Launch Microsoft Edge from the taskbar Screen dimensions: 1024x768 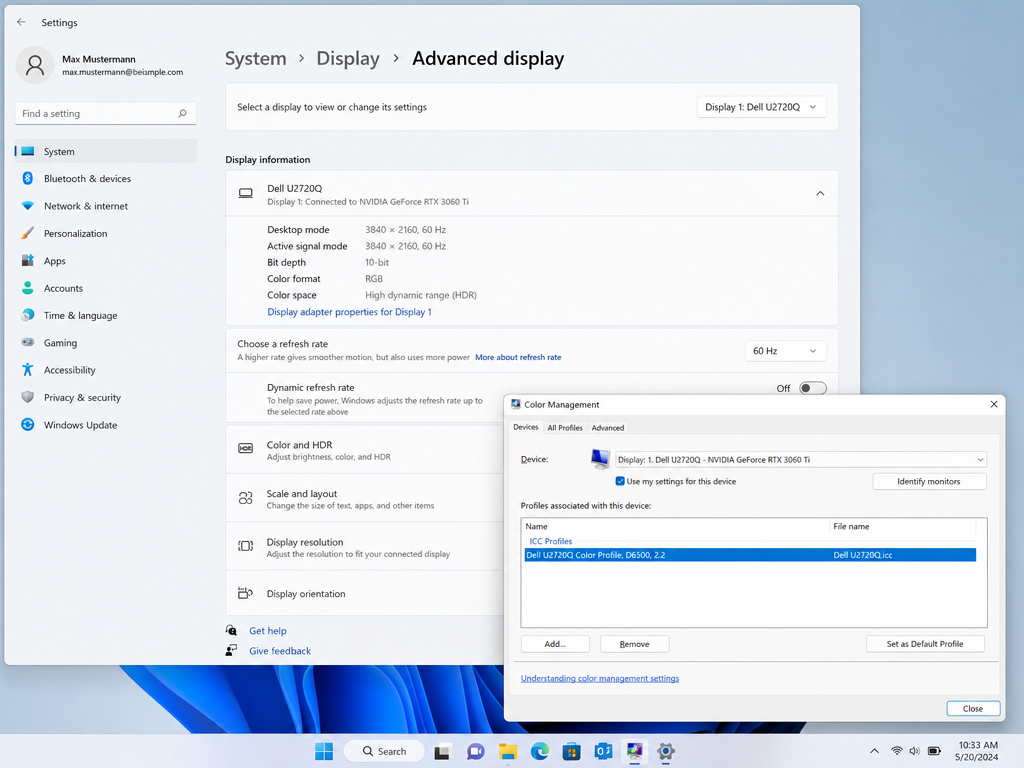pyautogui.click(x=539, y=752)
